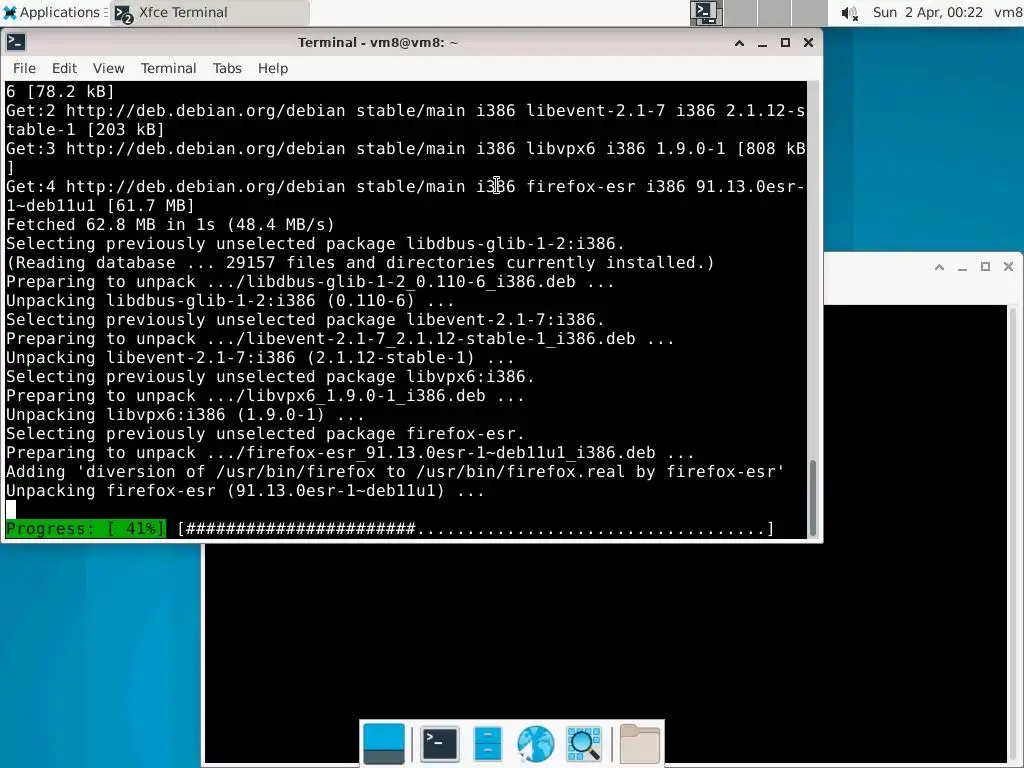Click the terminal cursor block above the progress bar
1024x768 pixels.
[x=11, y=509]
